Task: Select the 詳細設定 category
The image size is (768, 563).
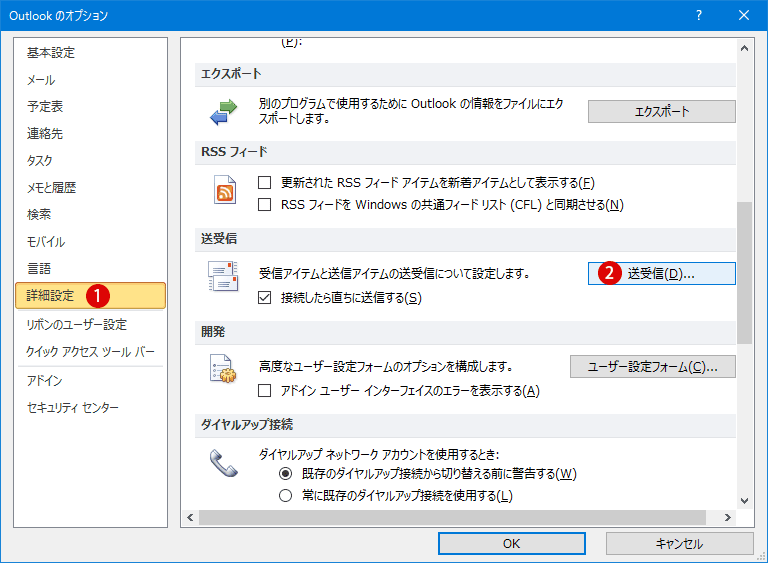Action: [x=91, y=295]
